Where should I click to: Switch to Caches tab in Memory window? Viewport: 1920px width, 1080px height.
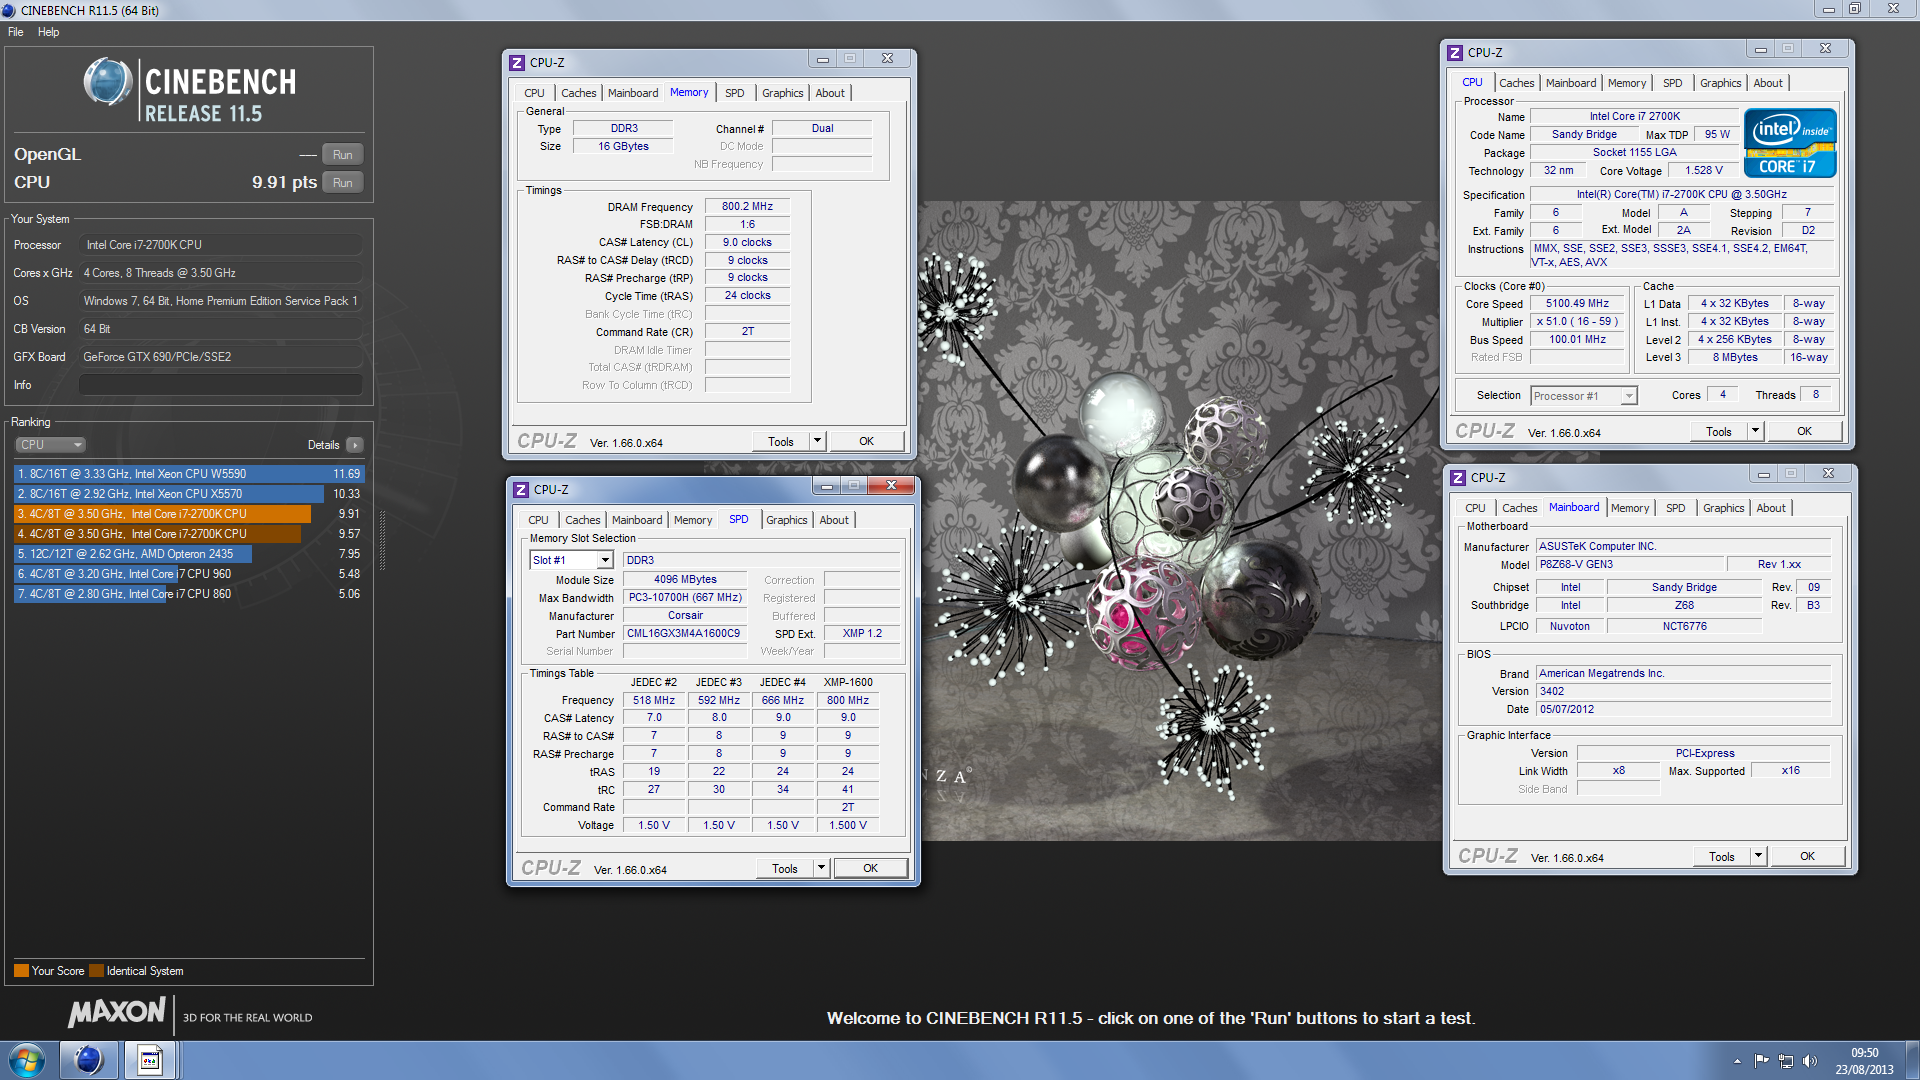click(x=578, y=93)
